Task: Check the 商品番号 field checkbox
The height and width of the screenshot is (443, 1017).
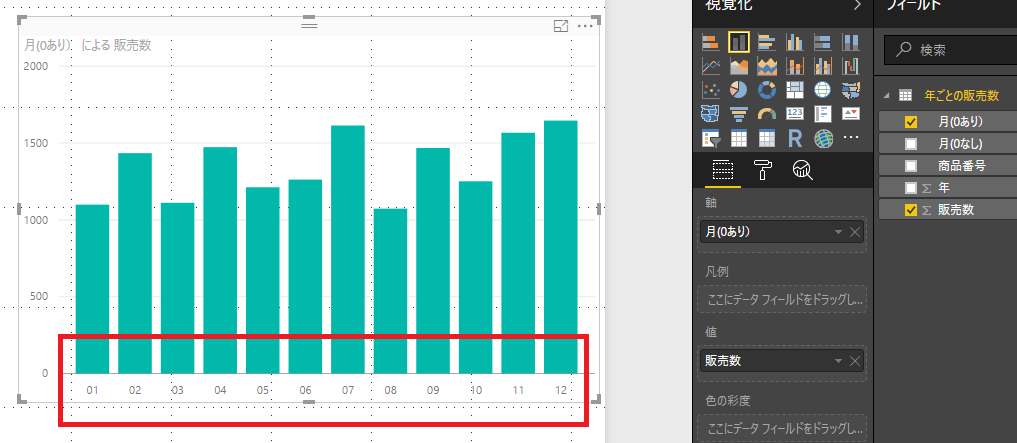Action: point(911,165)
